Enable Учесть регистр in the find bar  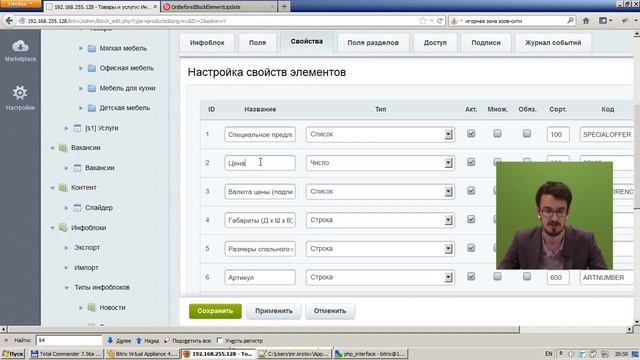pyautogui.click(x=220, y=340)
